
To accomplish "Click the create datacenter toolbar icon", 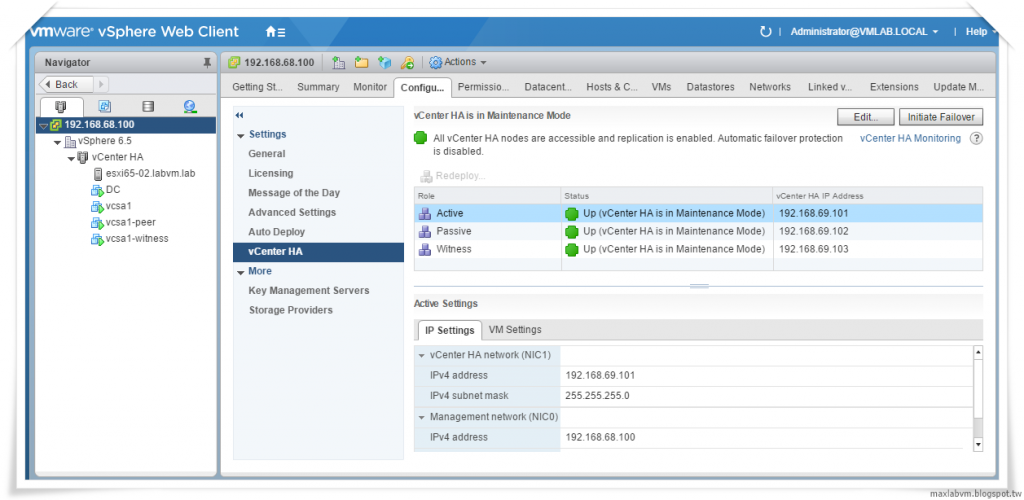I will click(338, 63).
